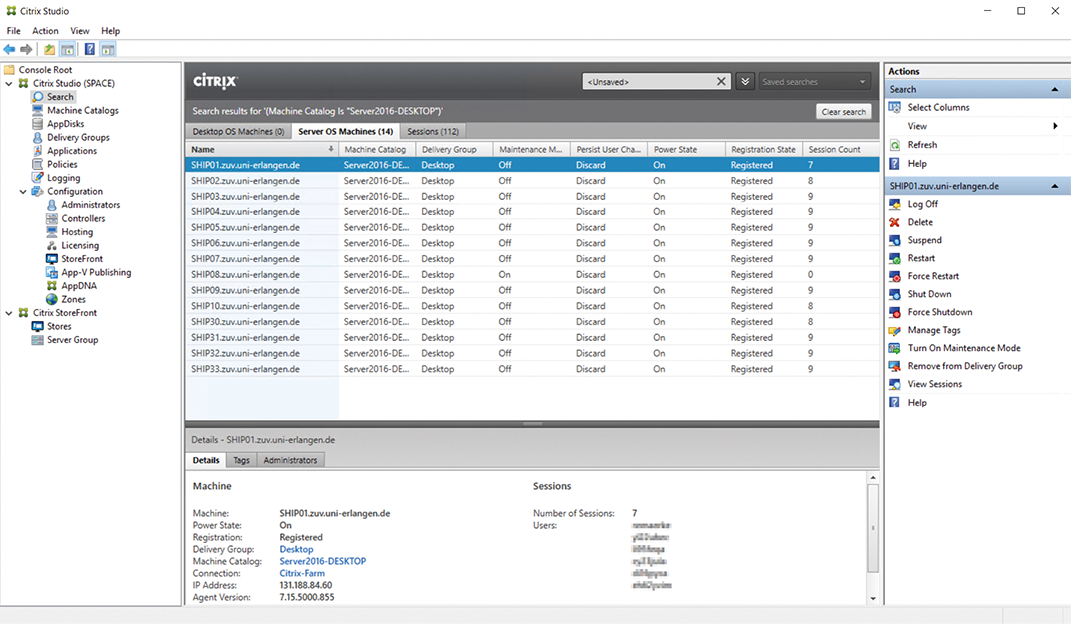This screenshot has height=626, width=1071.
Task: Click the Zones globe icon
Action: coord(53,299)
